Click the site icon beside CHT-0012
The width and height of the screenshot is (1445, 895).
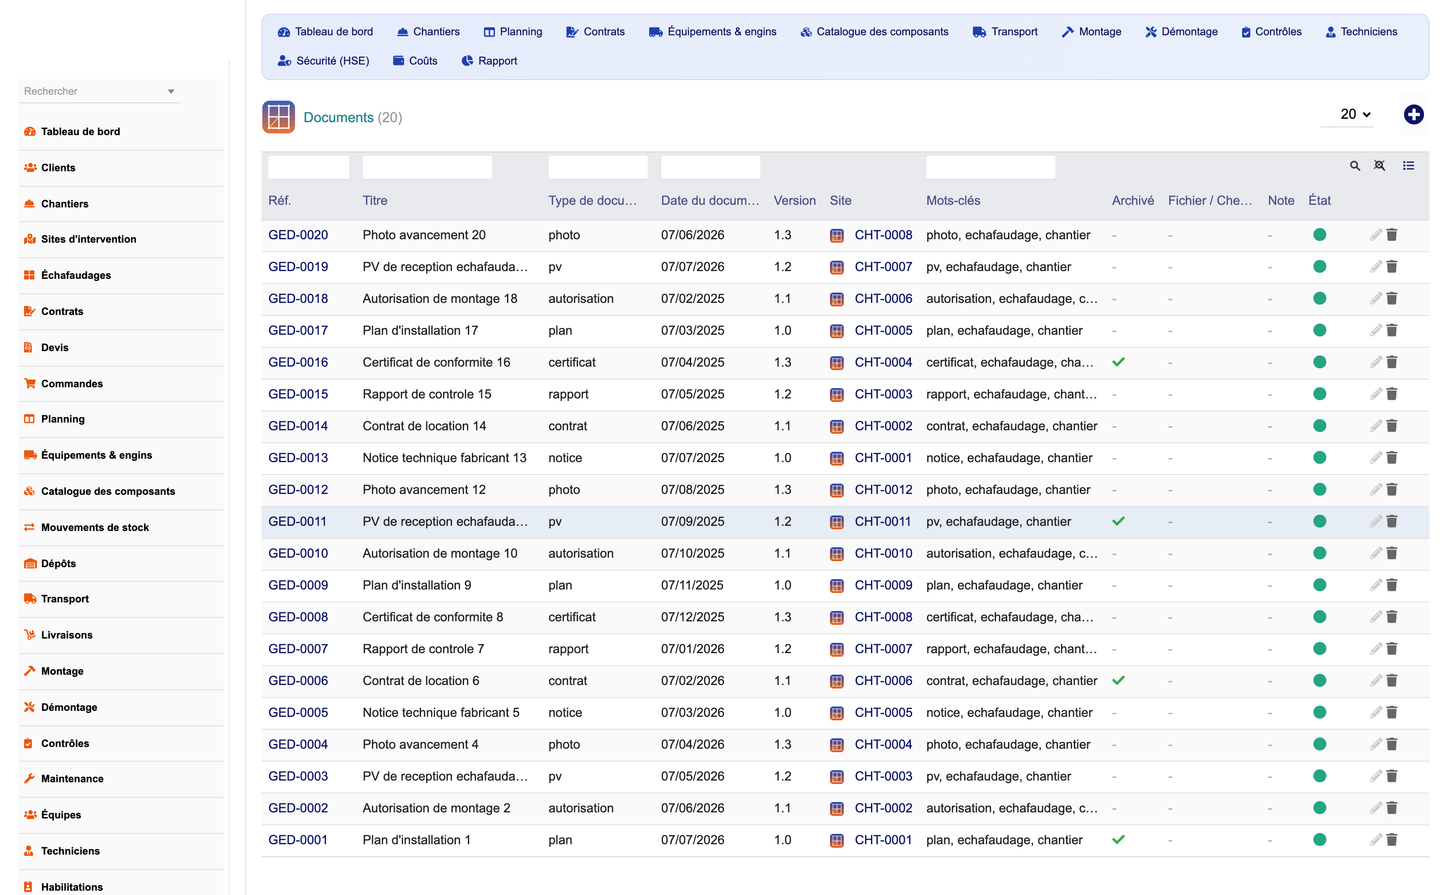[x=837, y=490]
